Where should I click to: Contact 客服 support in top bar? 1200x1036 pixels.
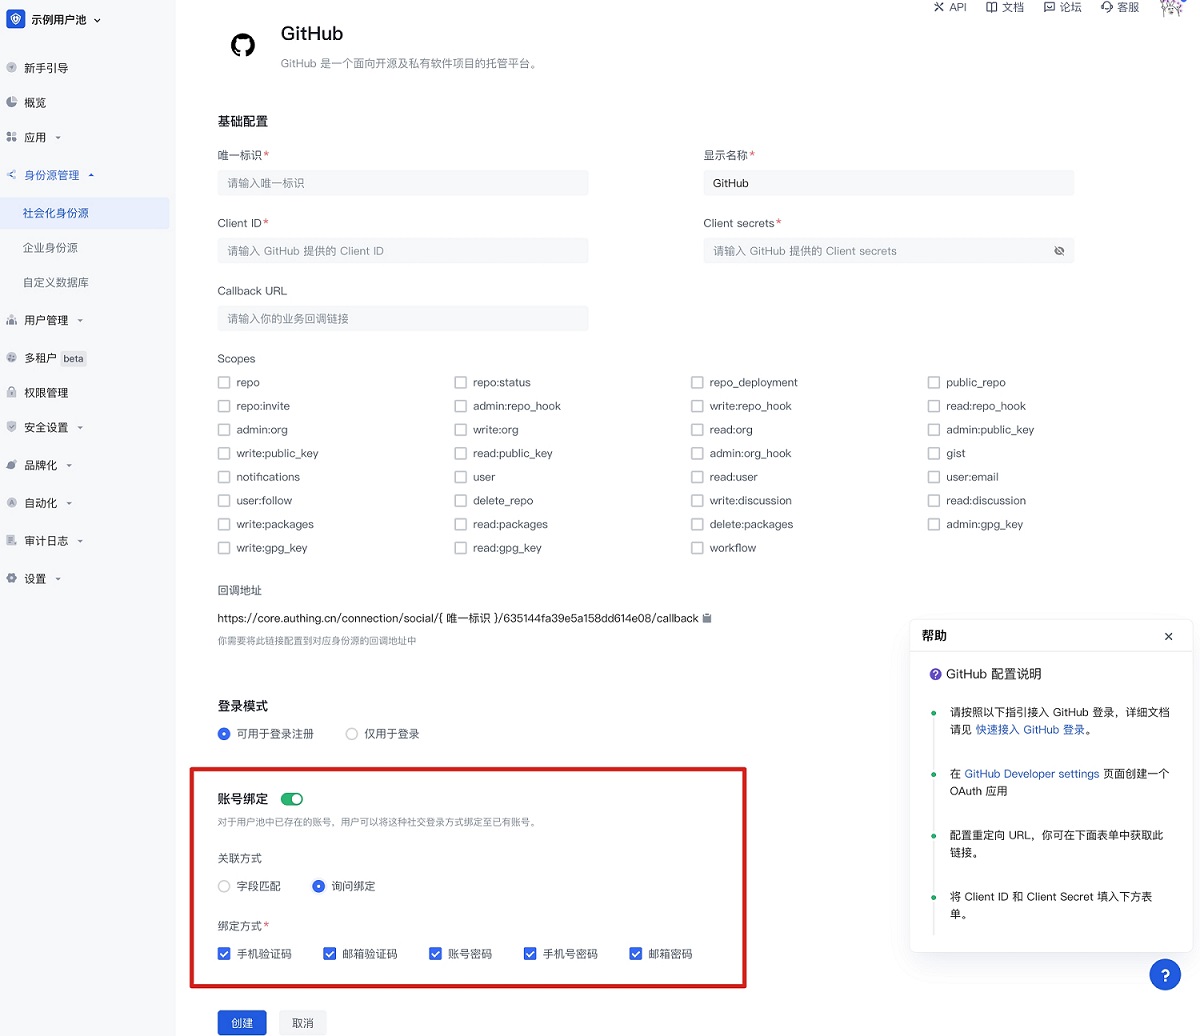pos(1119,7)
